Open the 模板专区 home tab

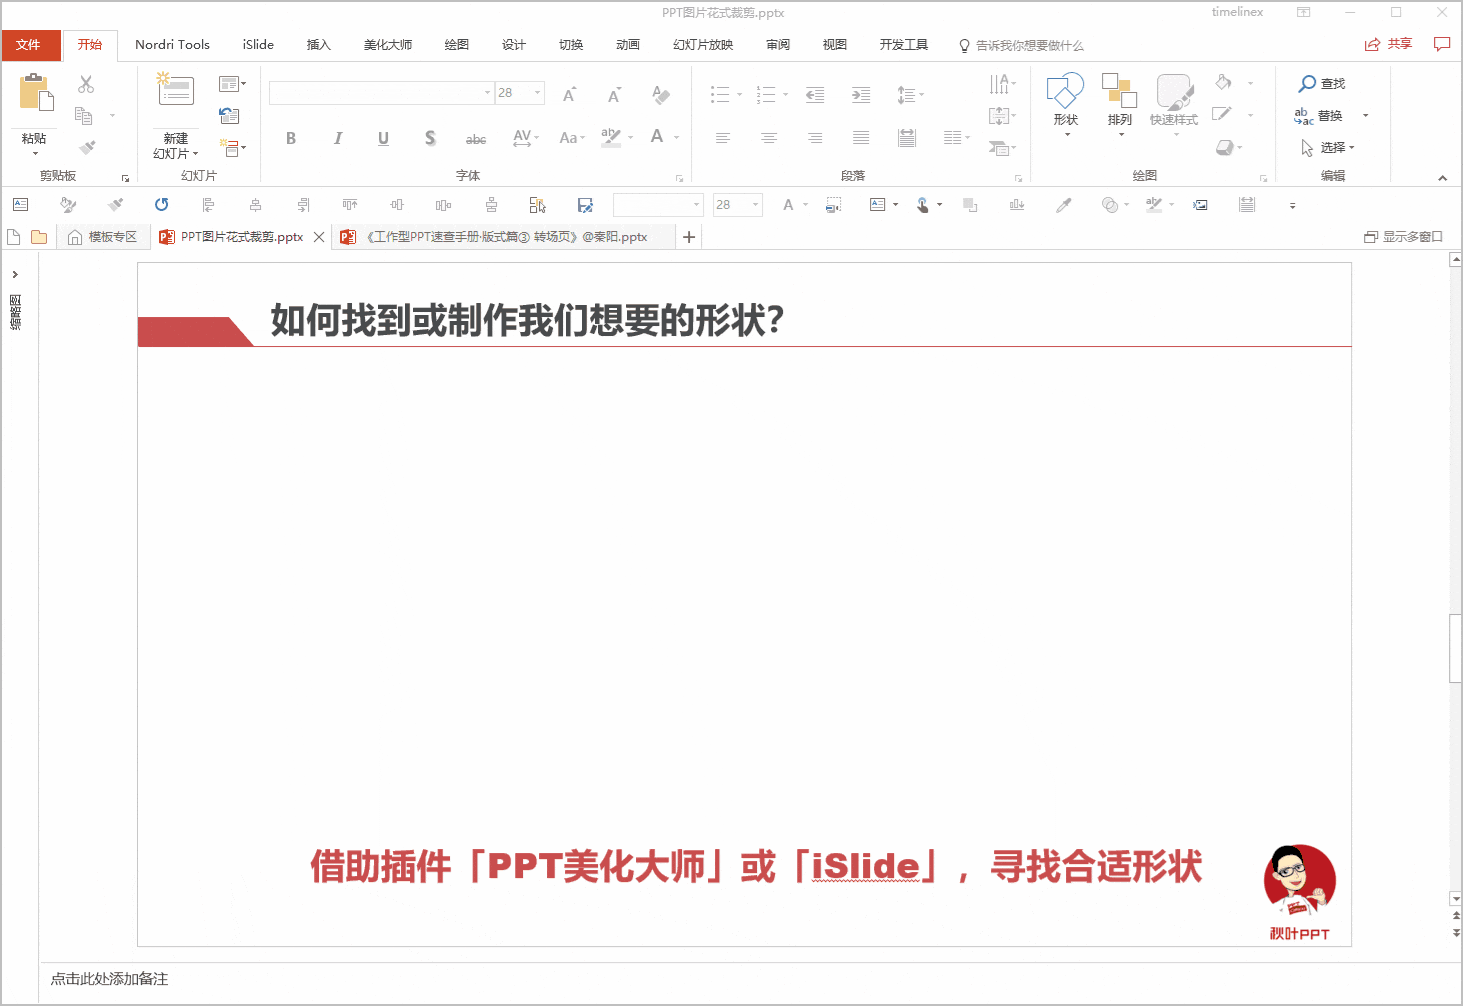[x=102, y=237]
